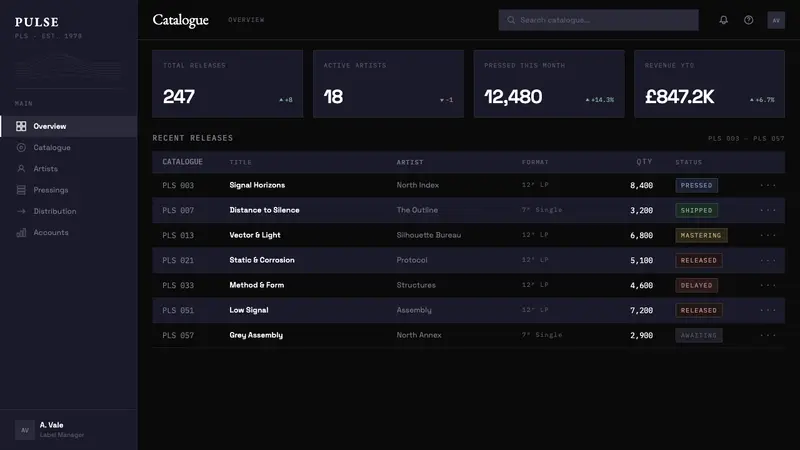The width and height of the screenshot is (800, 450).
Task: Switch to the Overview header tab
Action: point(246,20)
